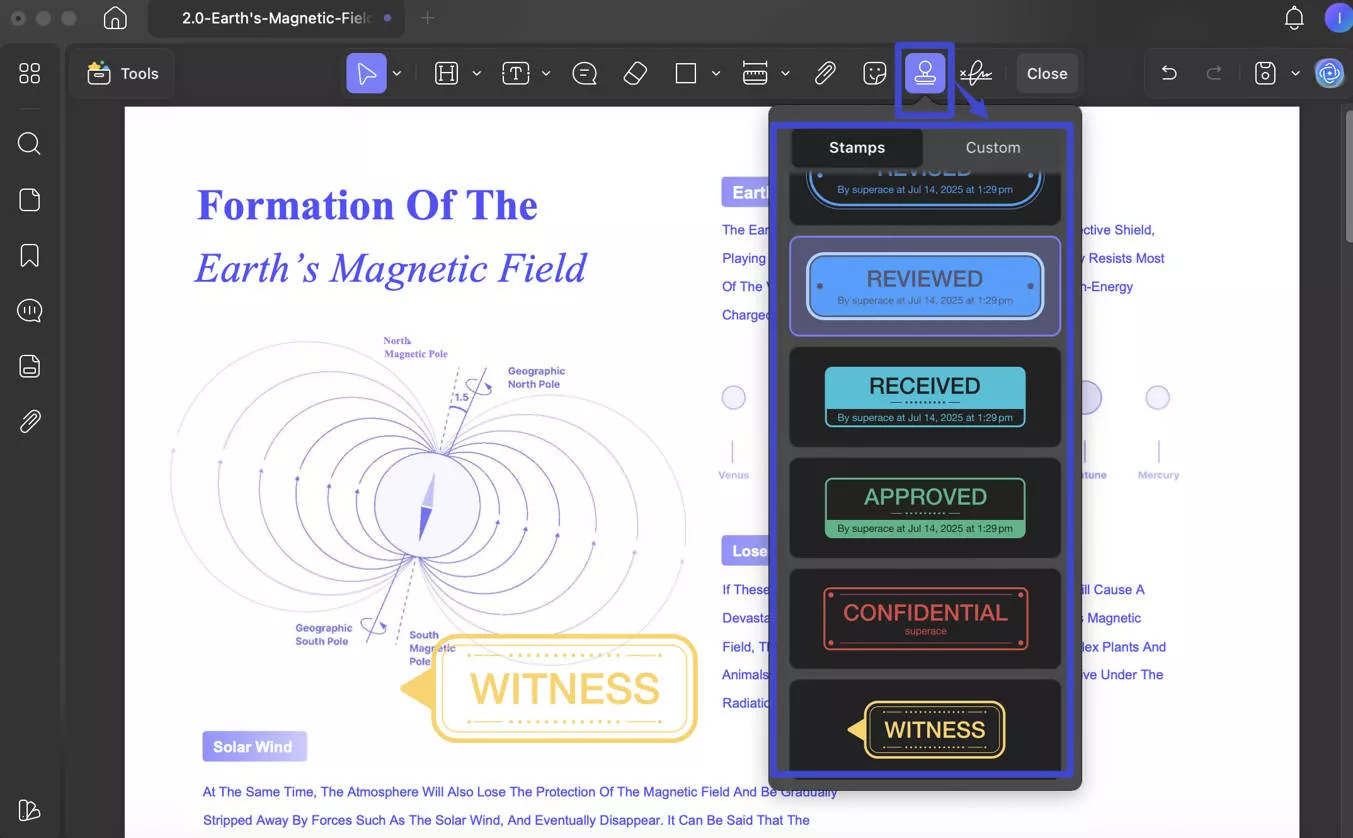This screenshot has height=838, width=1353.
Task: Select the Stamp tool in the toolbar
Action: [x=924, y=72]
